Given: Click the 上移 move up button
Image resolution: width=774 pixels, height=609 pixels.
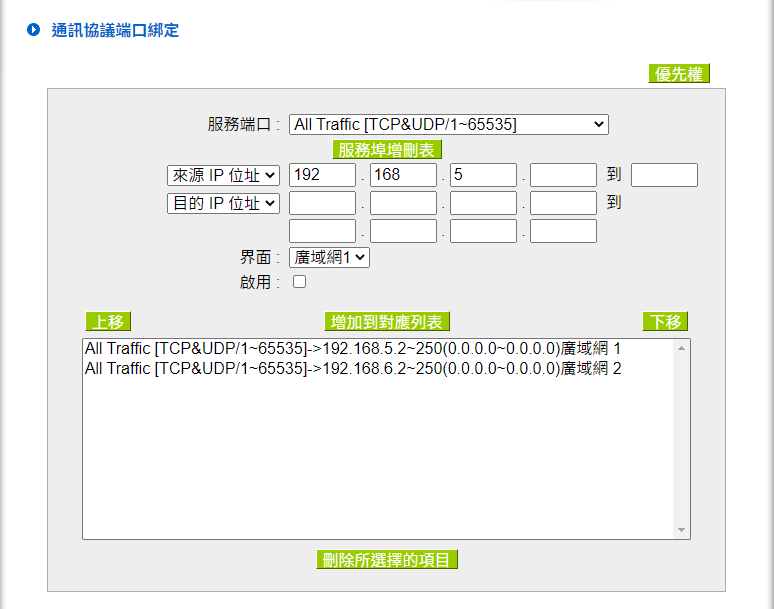Looking at the screenshot, I should (x=108, y=322).
